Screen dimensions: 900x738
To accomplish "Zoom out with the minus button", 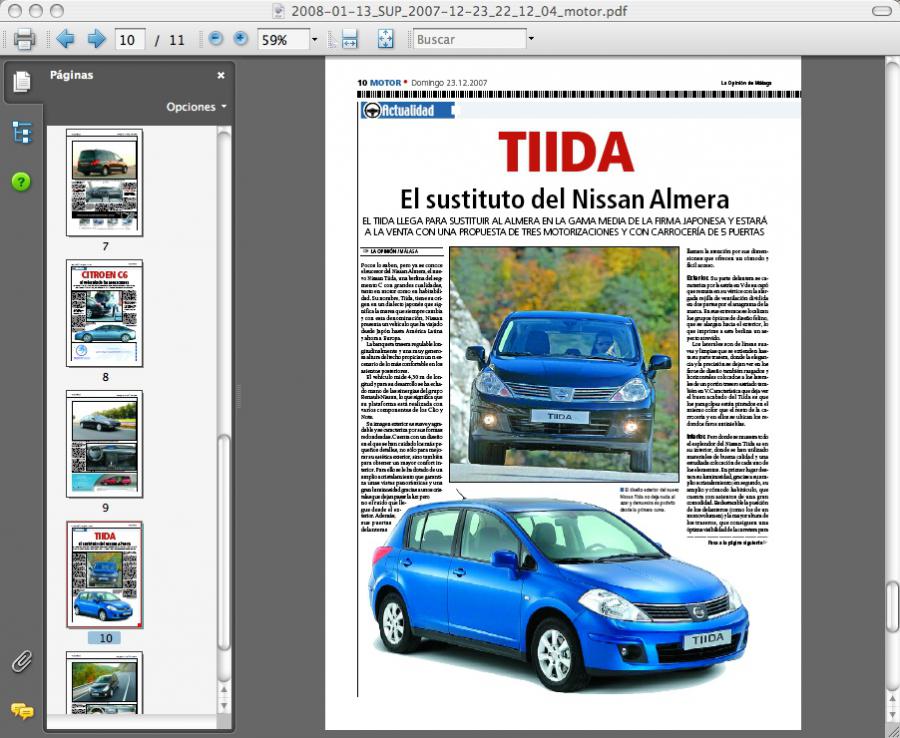I will coord(216,38).
